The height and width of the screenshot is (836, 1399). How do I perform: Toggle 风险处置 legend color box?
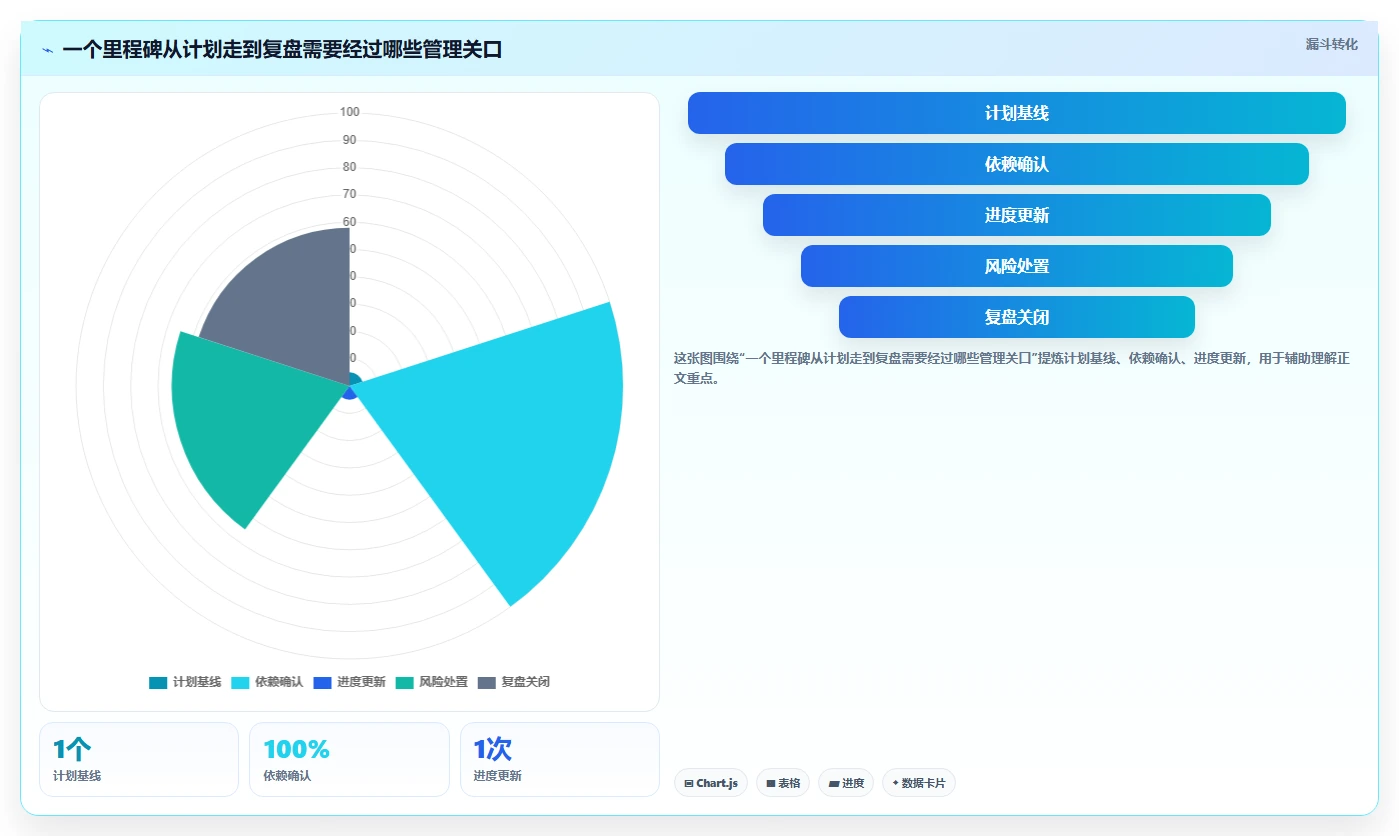404,682
